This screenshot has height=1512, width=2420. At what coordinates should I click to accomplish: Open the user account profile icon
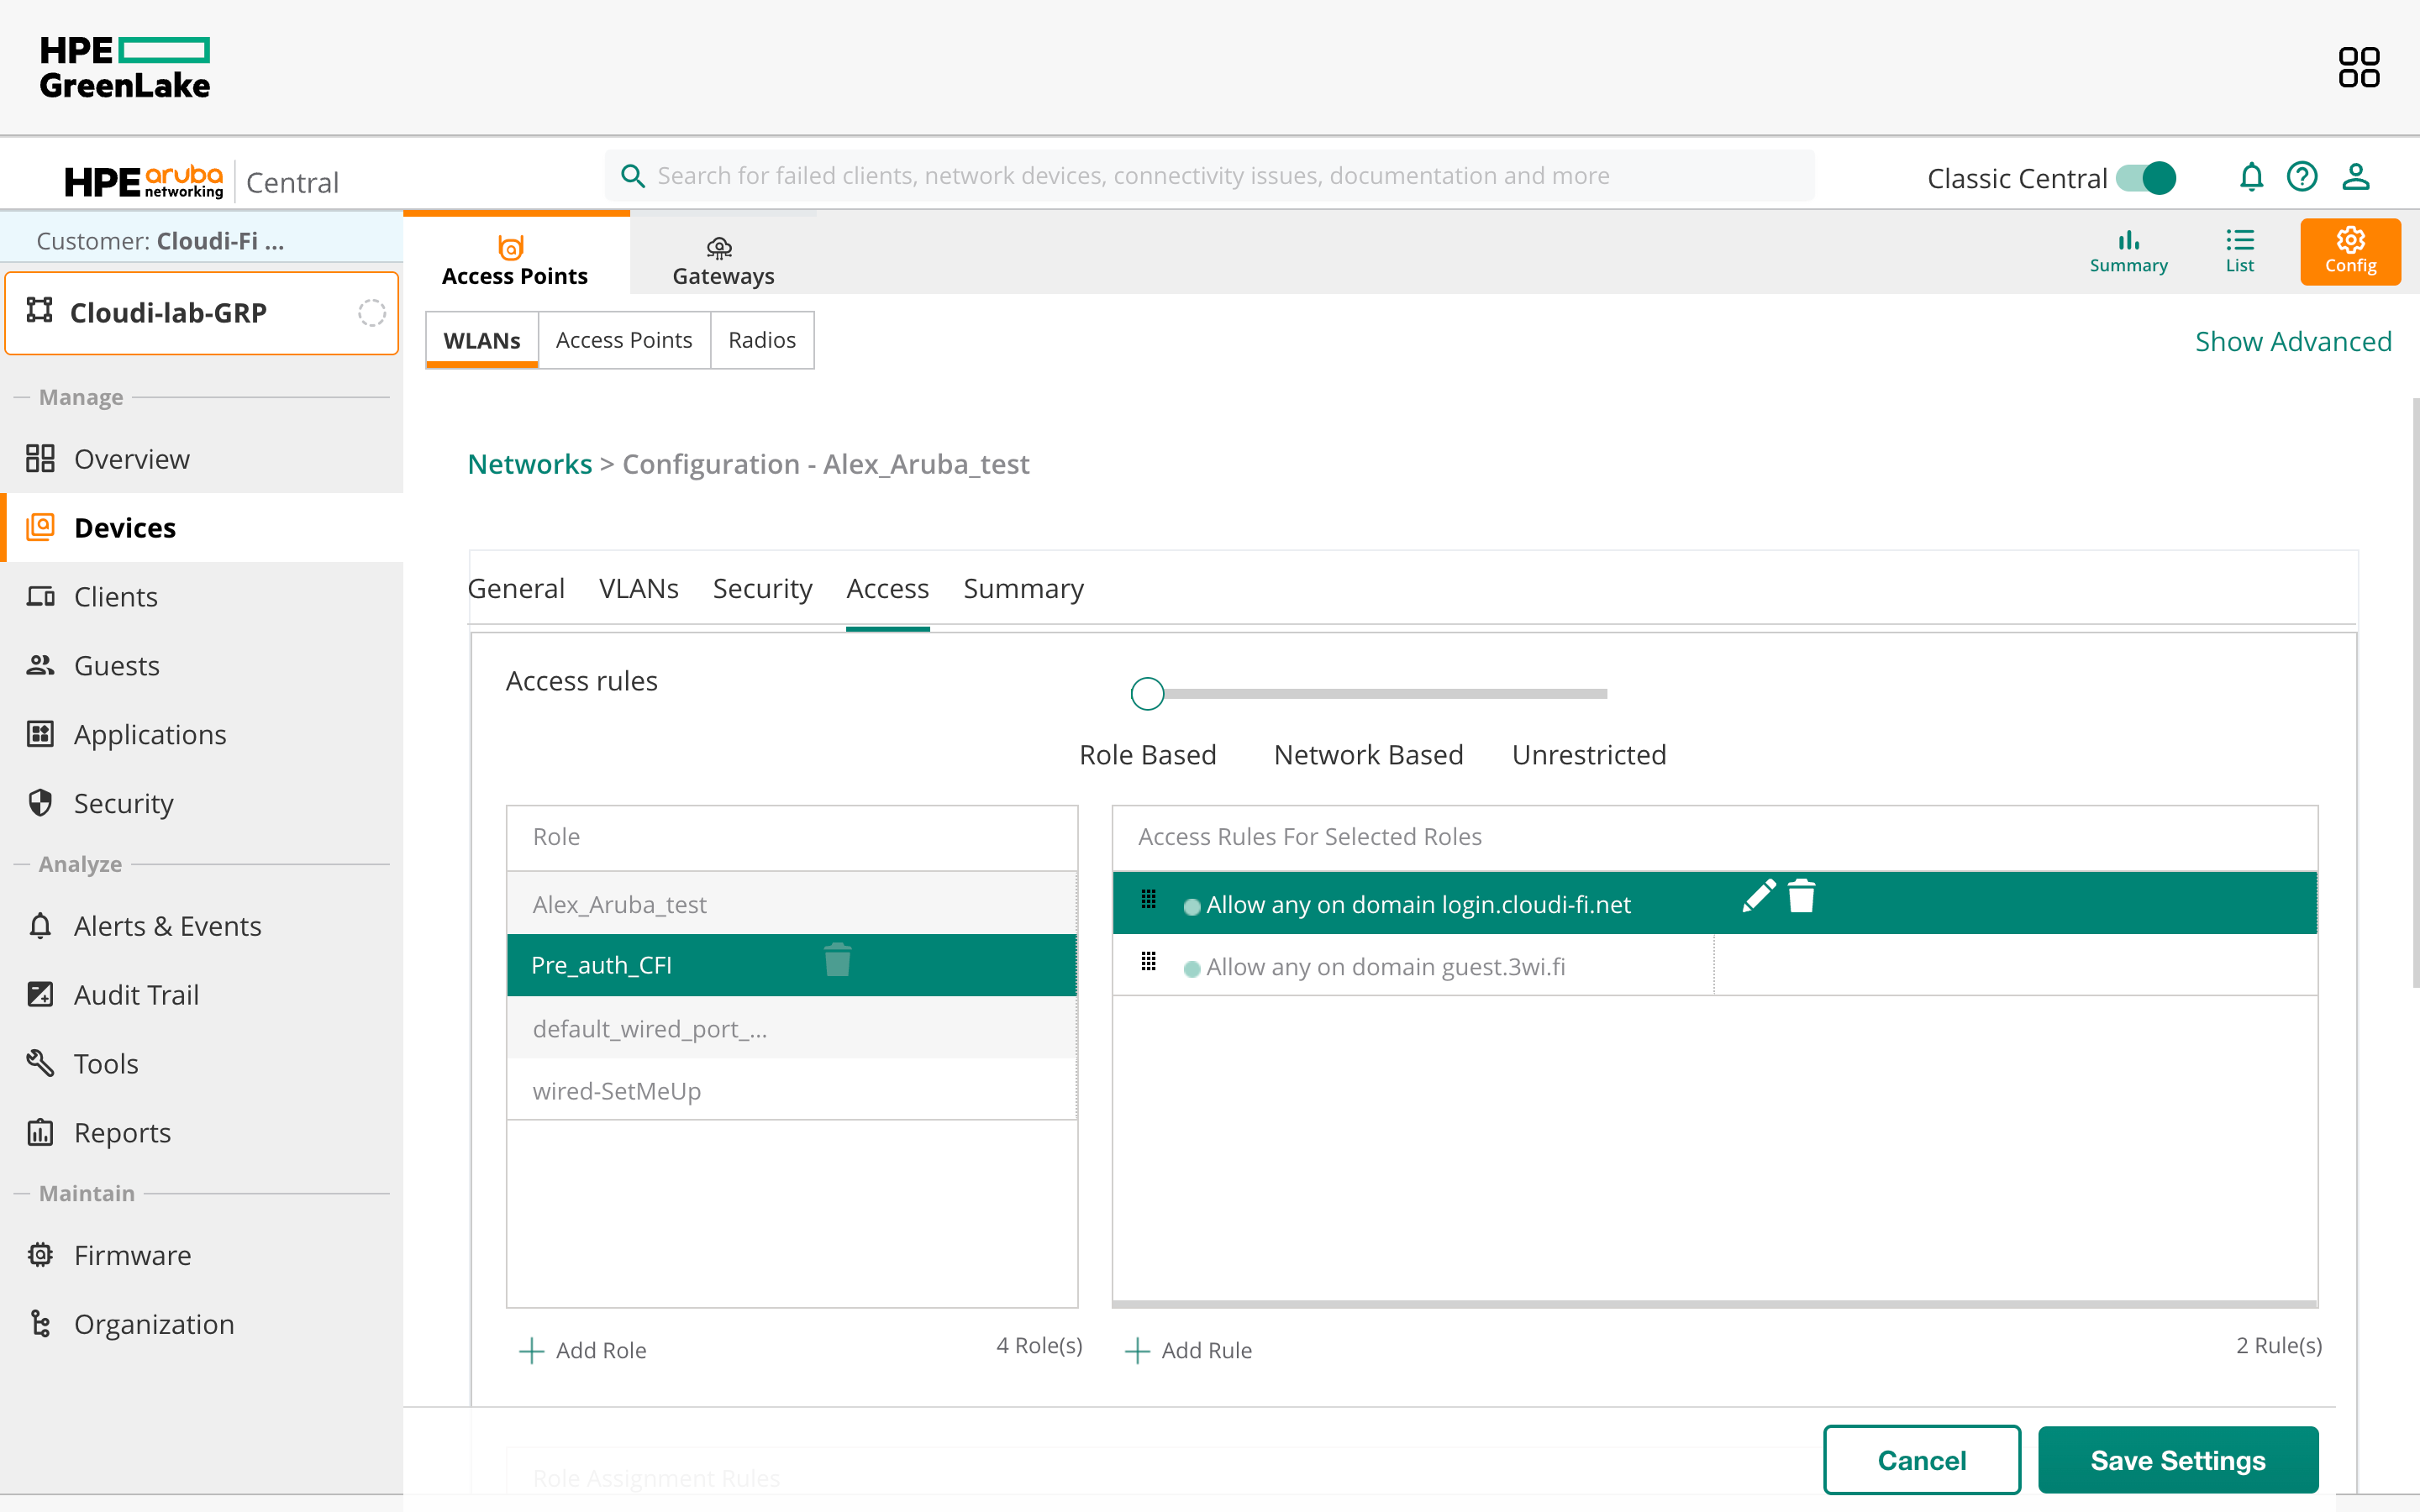[2355, 177]
